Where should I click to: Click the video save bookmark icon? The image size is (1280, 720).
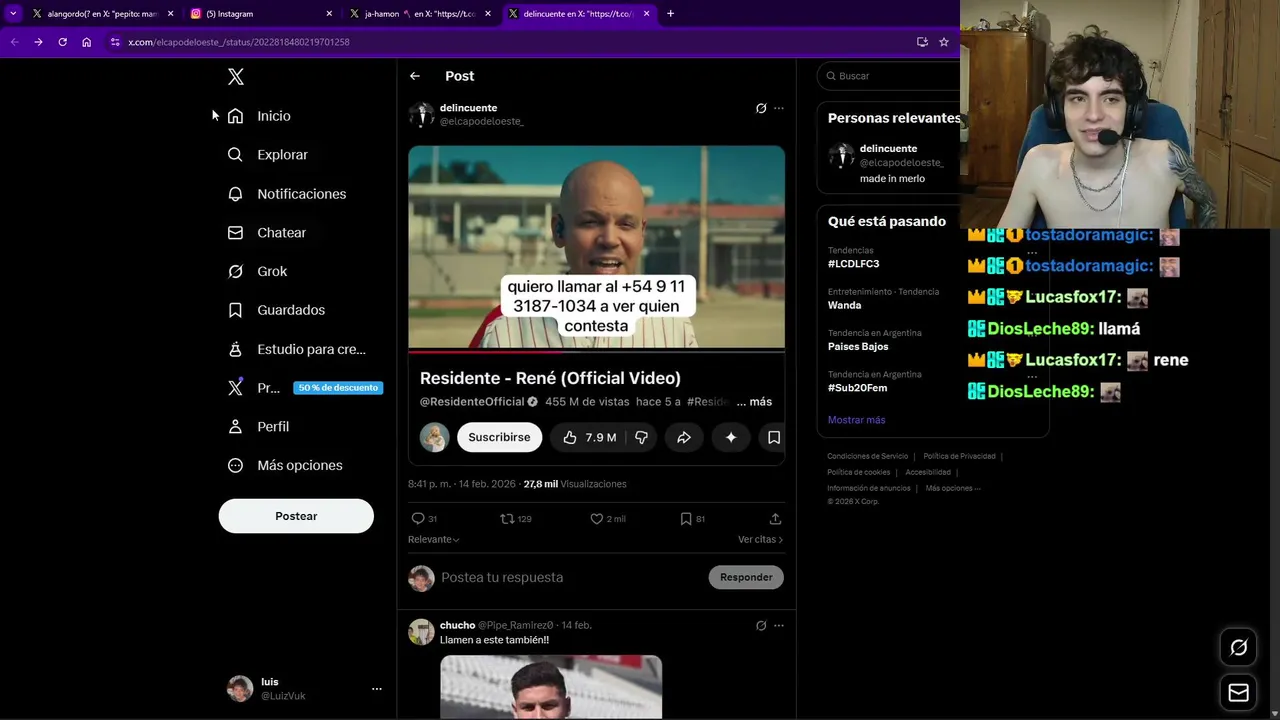point(774,437)
